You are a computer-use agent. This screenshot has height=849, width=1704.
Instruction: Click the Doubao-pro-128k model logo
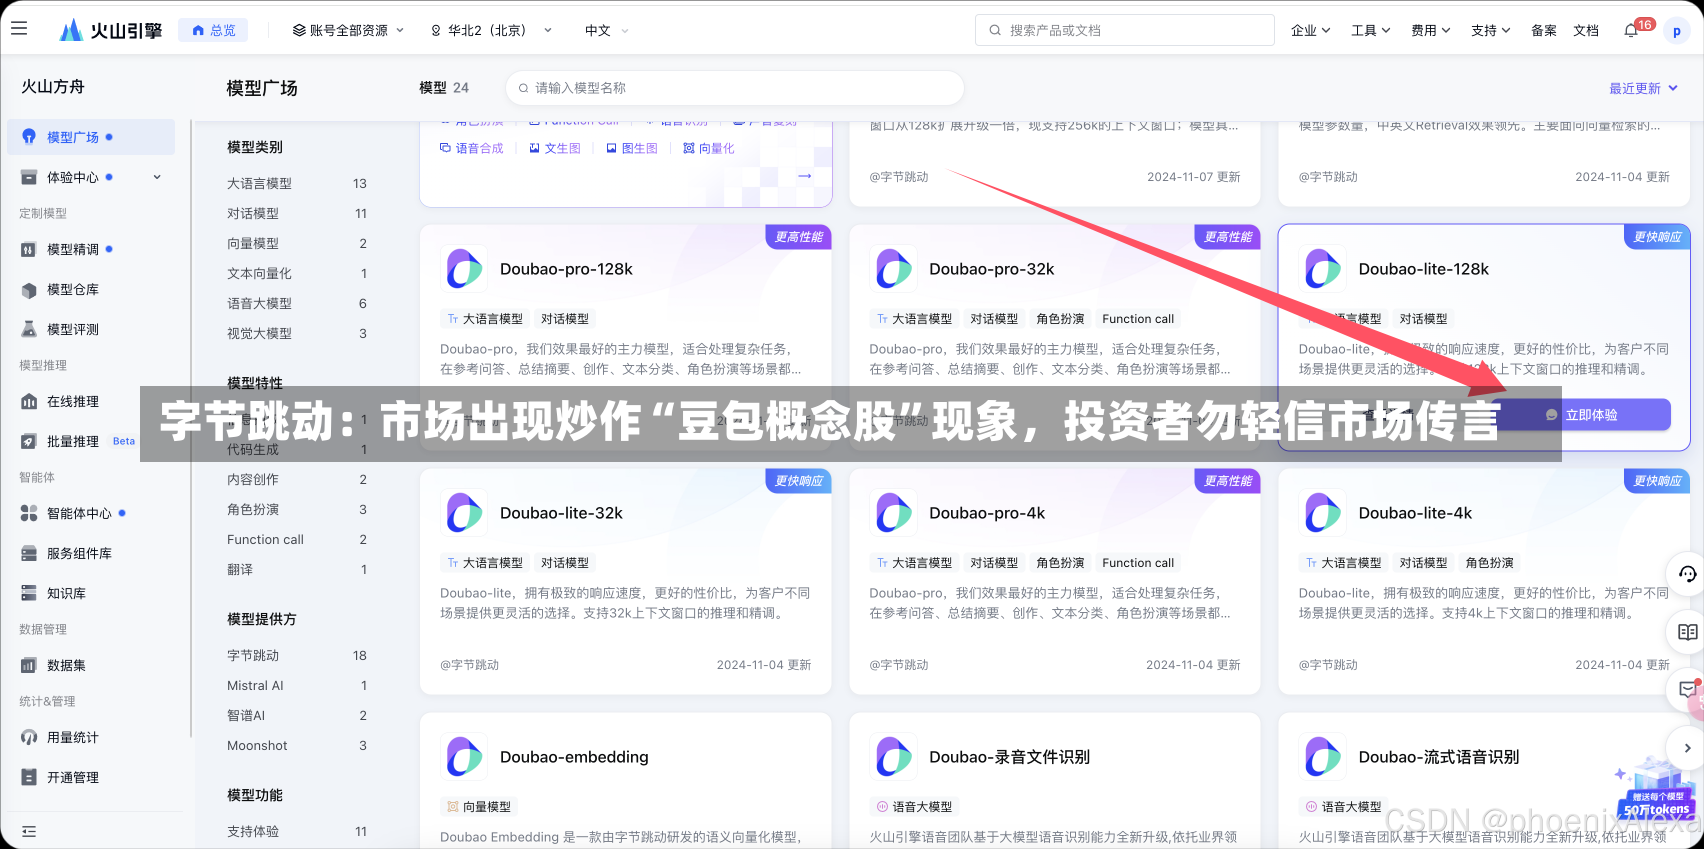tap(464, 269)
